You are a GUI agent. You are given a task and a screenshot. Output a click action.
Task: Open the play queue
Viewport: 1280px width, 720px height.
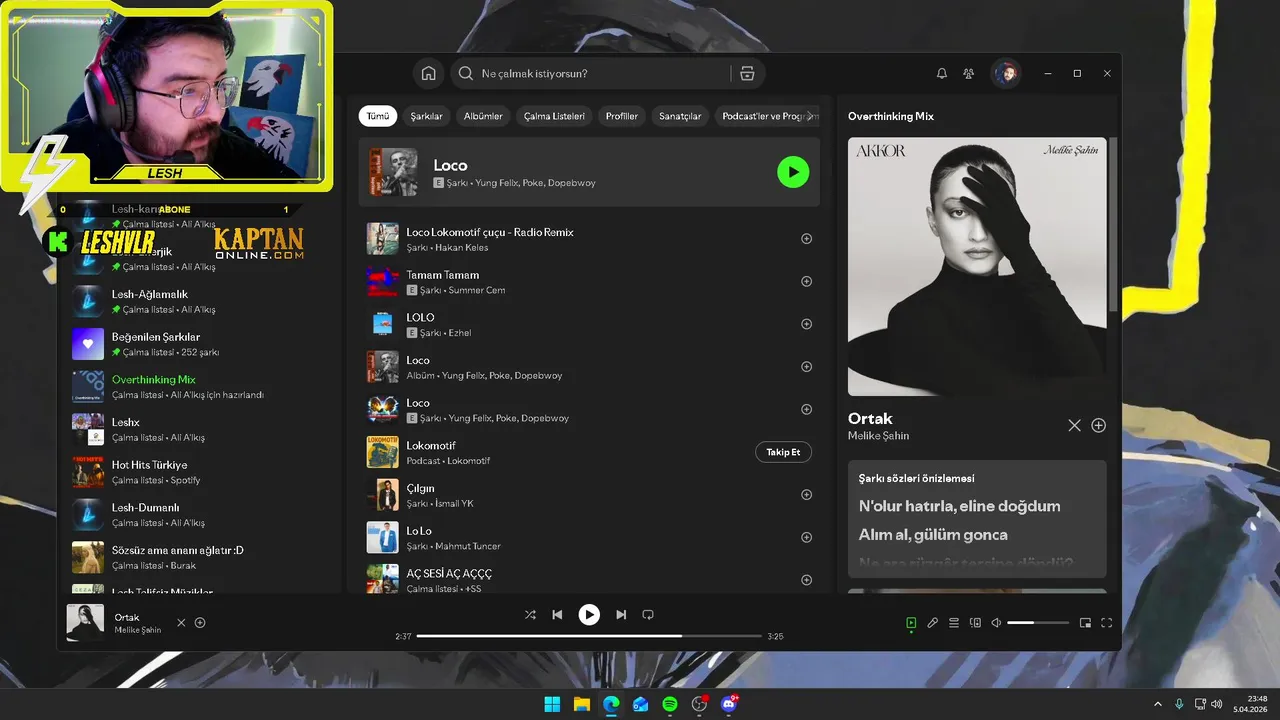954,623
